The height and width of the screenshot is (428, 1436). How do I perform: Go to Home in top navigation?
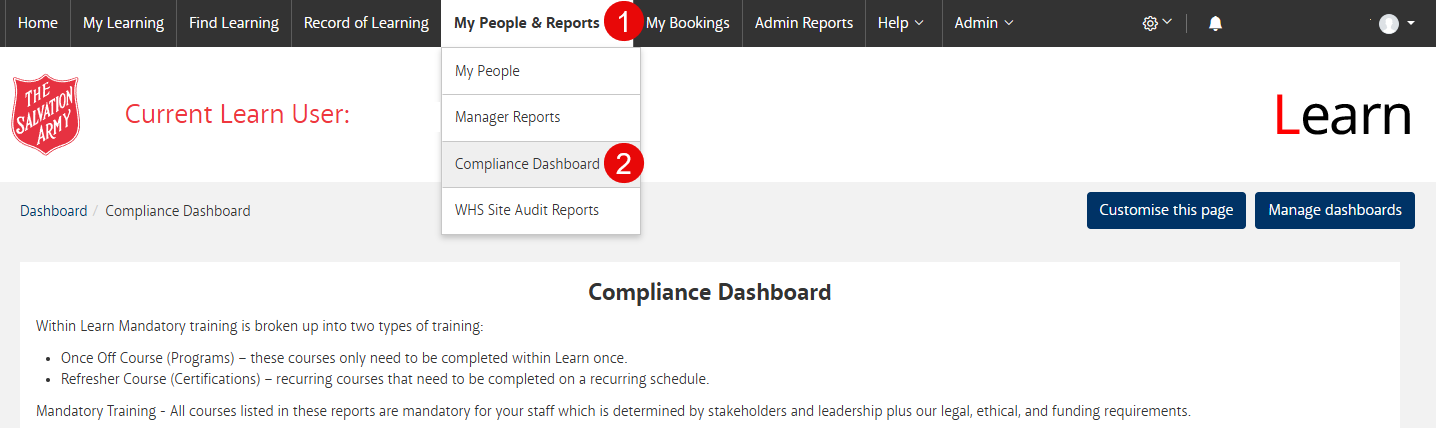point(38,23)
